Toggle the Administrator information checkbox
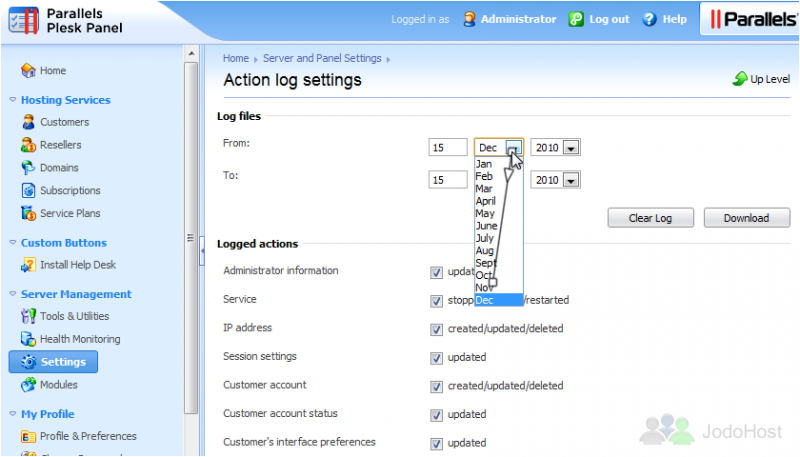 pyautogui.click(x=436, y=272)
